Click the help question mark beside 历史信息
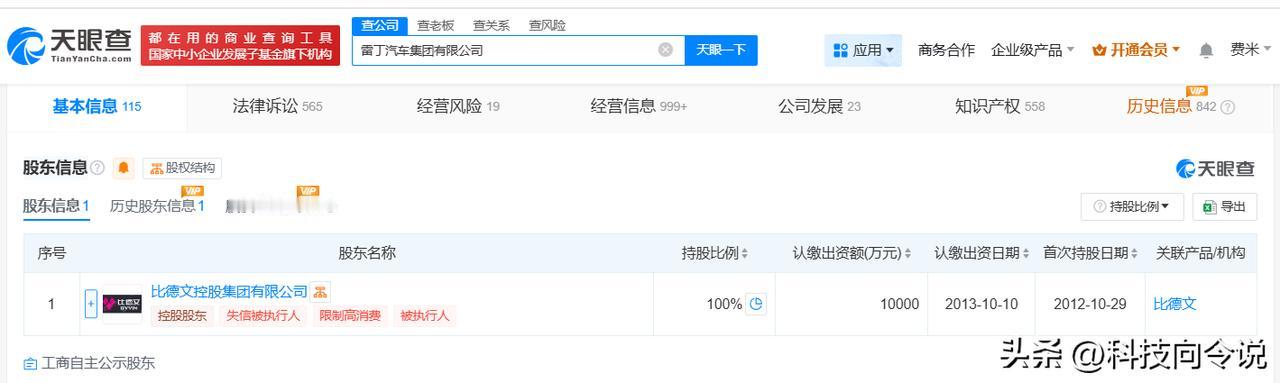 click(x=1228, y=107)
